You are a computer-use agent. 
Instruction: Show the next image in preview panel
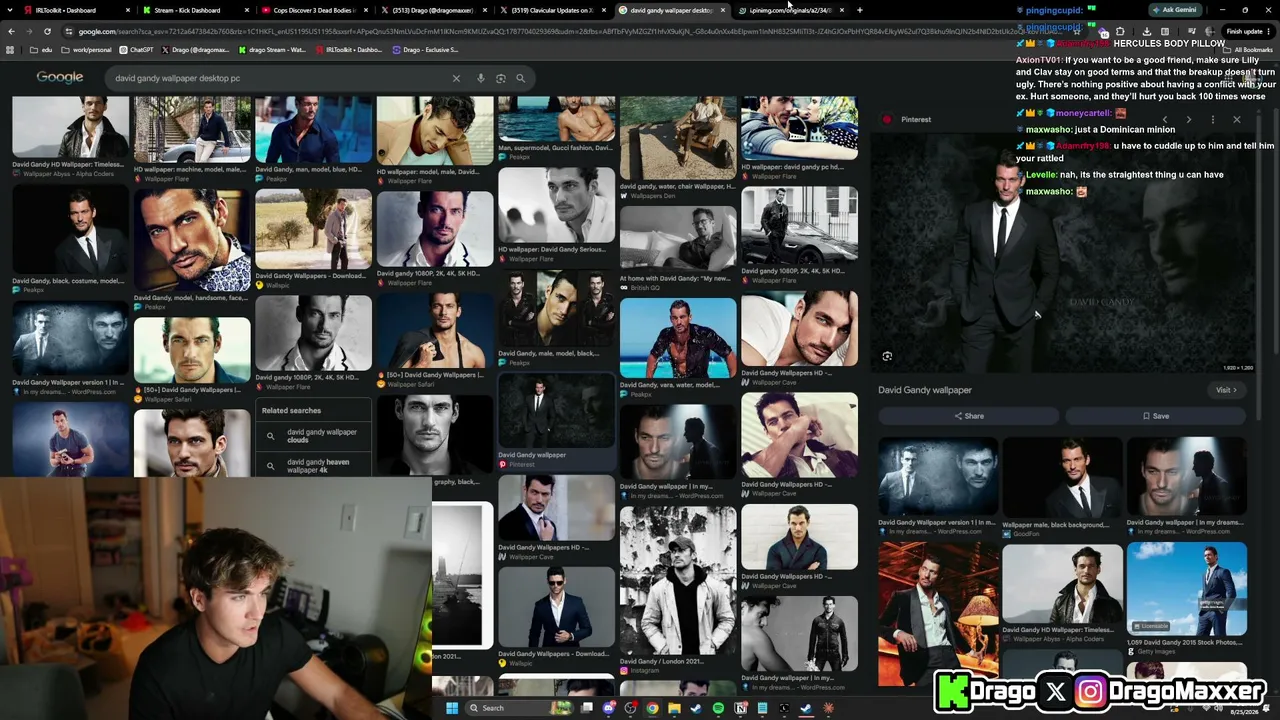point(1189,120)
